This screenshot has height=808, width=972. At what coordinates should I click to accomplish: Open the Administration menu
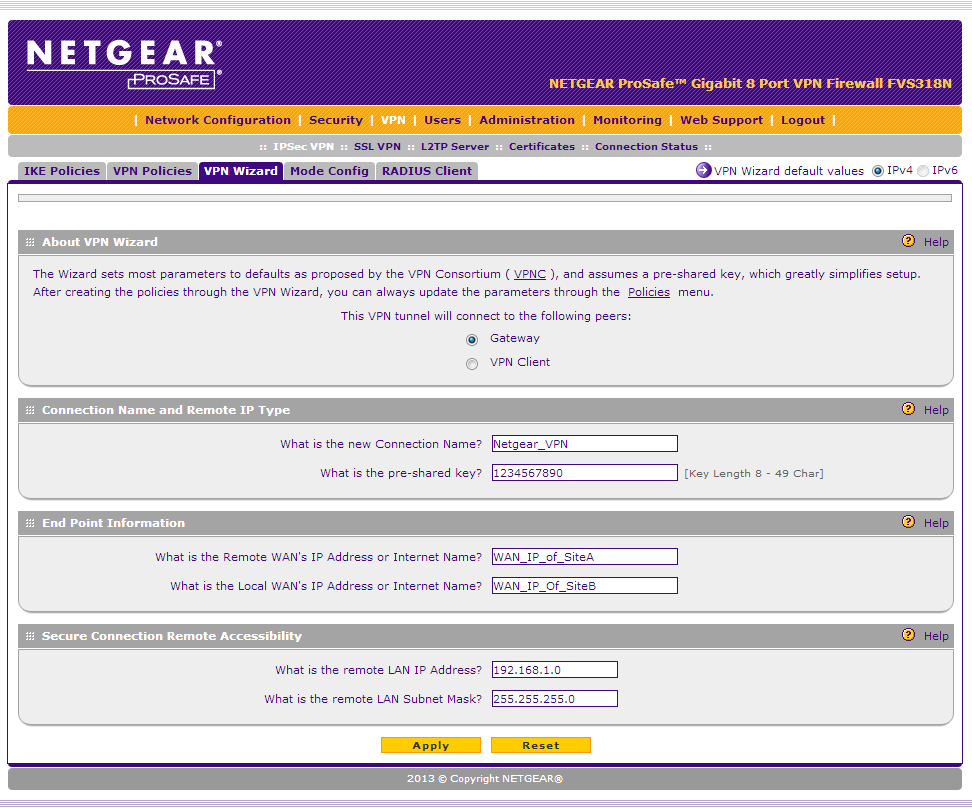pyautogui.click(x=527, y=120)
